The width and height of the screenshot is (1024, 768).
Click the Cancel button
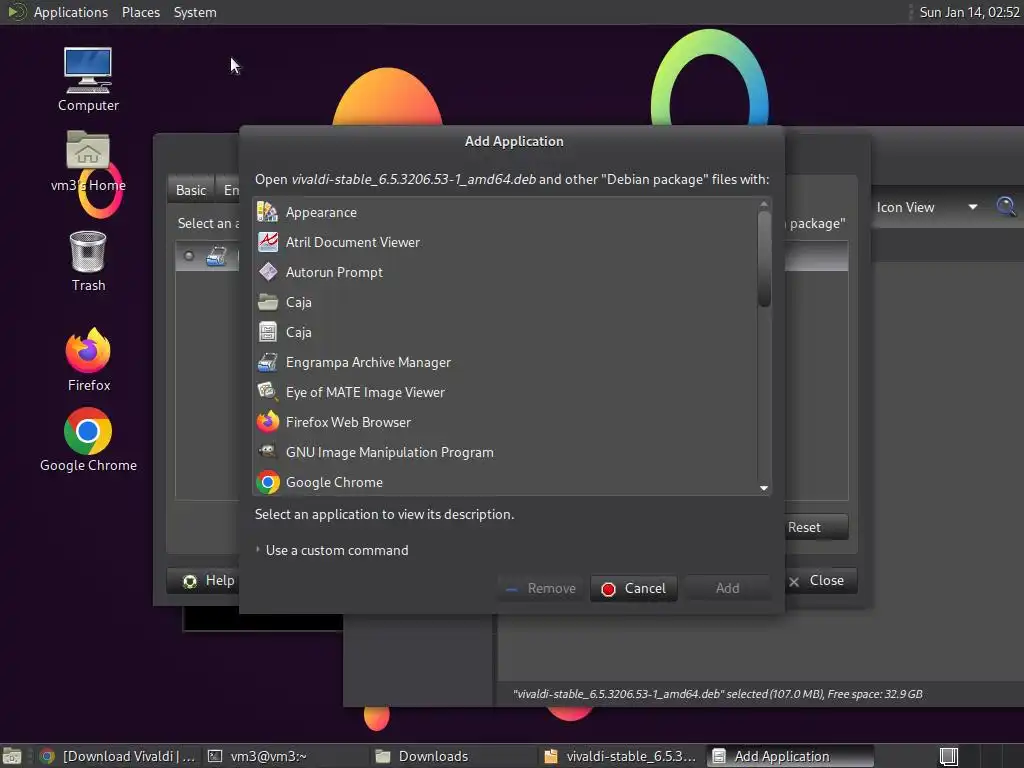[x=633, y=588]
